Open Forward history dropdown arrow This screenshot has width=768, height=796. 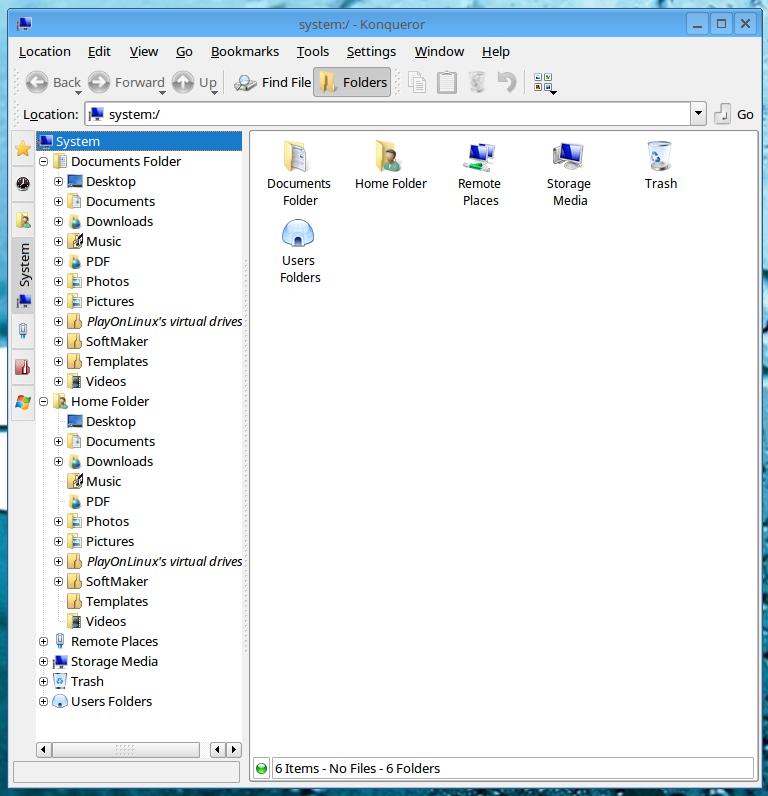point(162,92)
